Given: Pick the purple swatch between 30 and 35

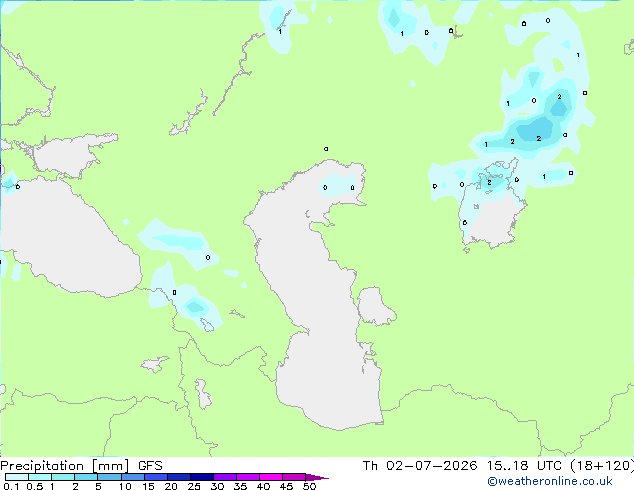Looking at the screenshot, I should coord(225,477).
